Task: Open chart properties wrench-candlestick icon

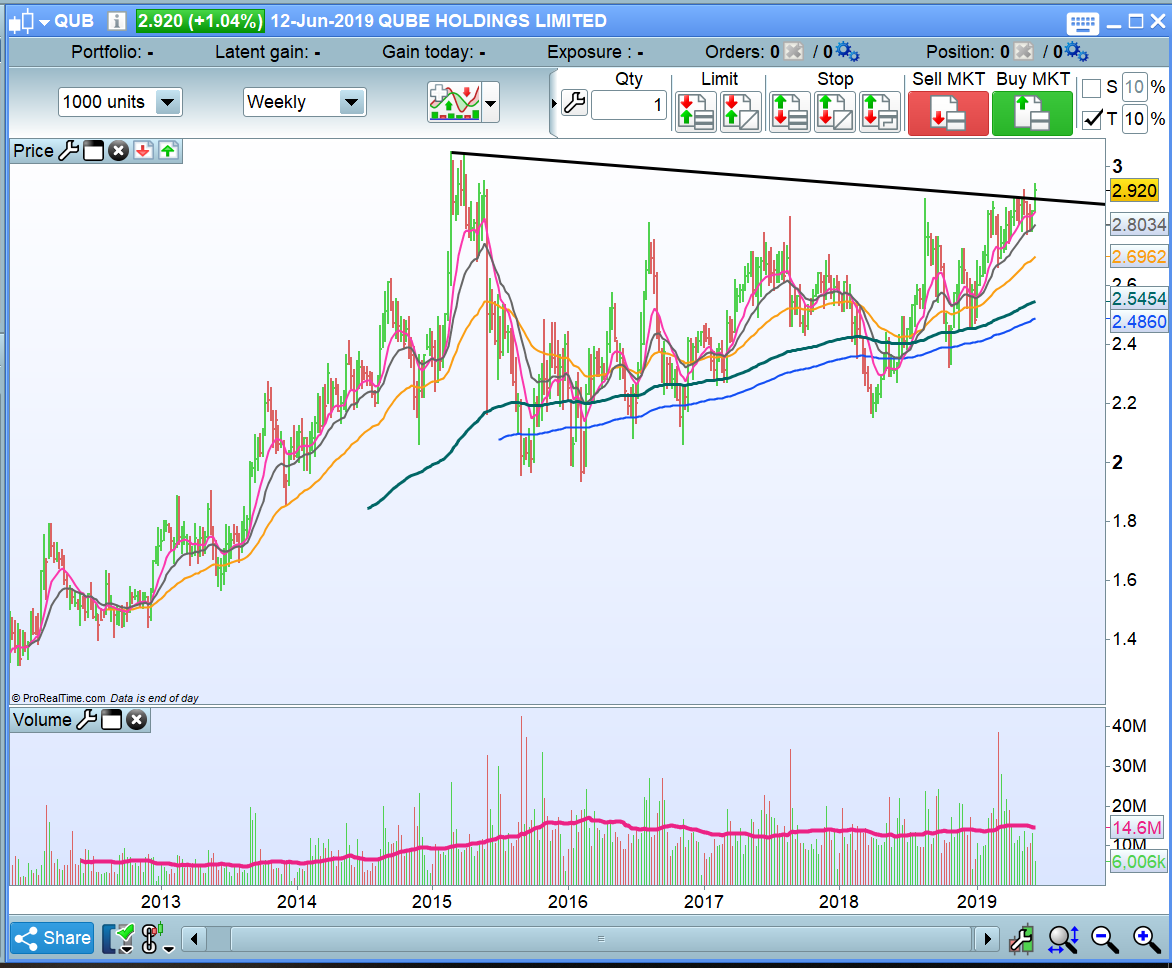Action: [1021, 940]
